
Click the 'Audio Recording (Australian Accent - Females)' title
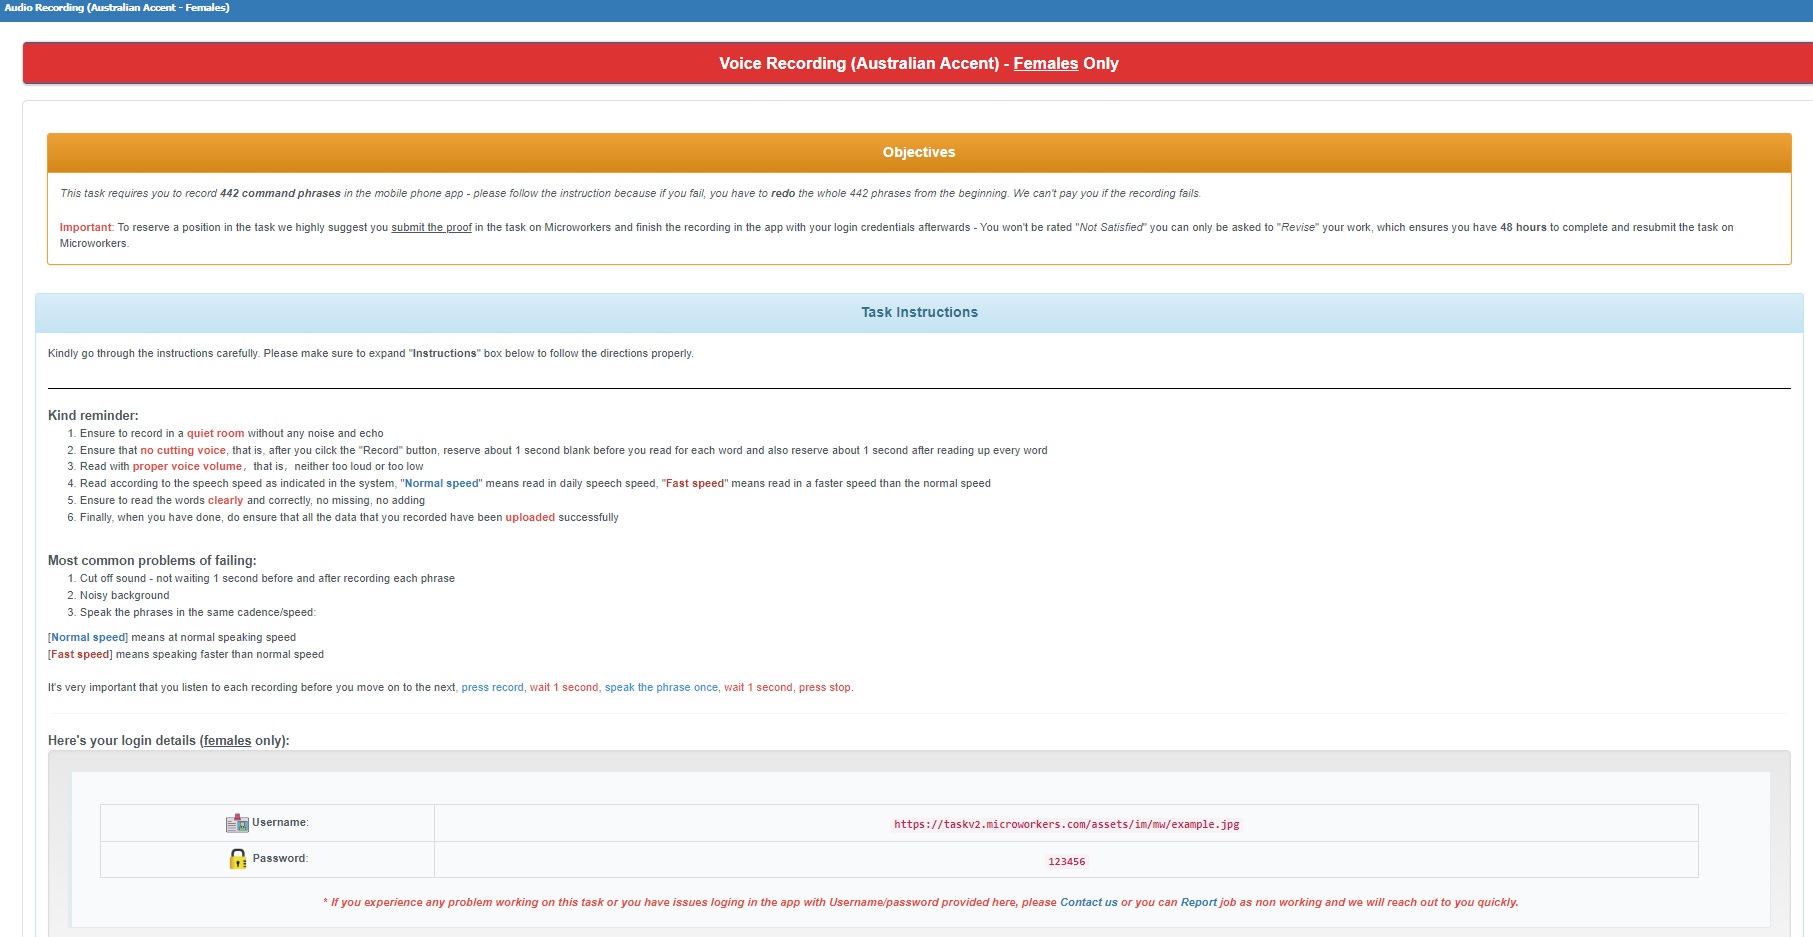click(117, 7)
